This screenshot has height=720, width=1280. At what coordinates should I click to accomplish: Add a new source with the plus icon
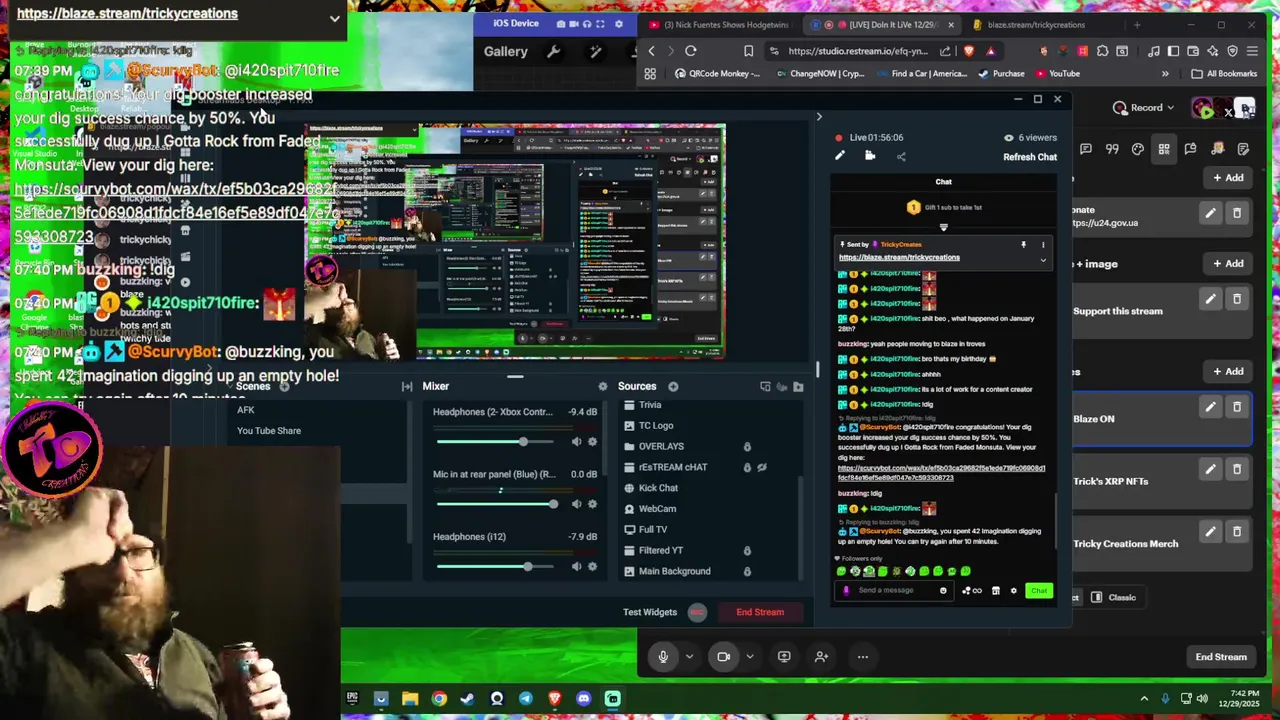[x=673, y=387]
